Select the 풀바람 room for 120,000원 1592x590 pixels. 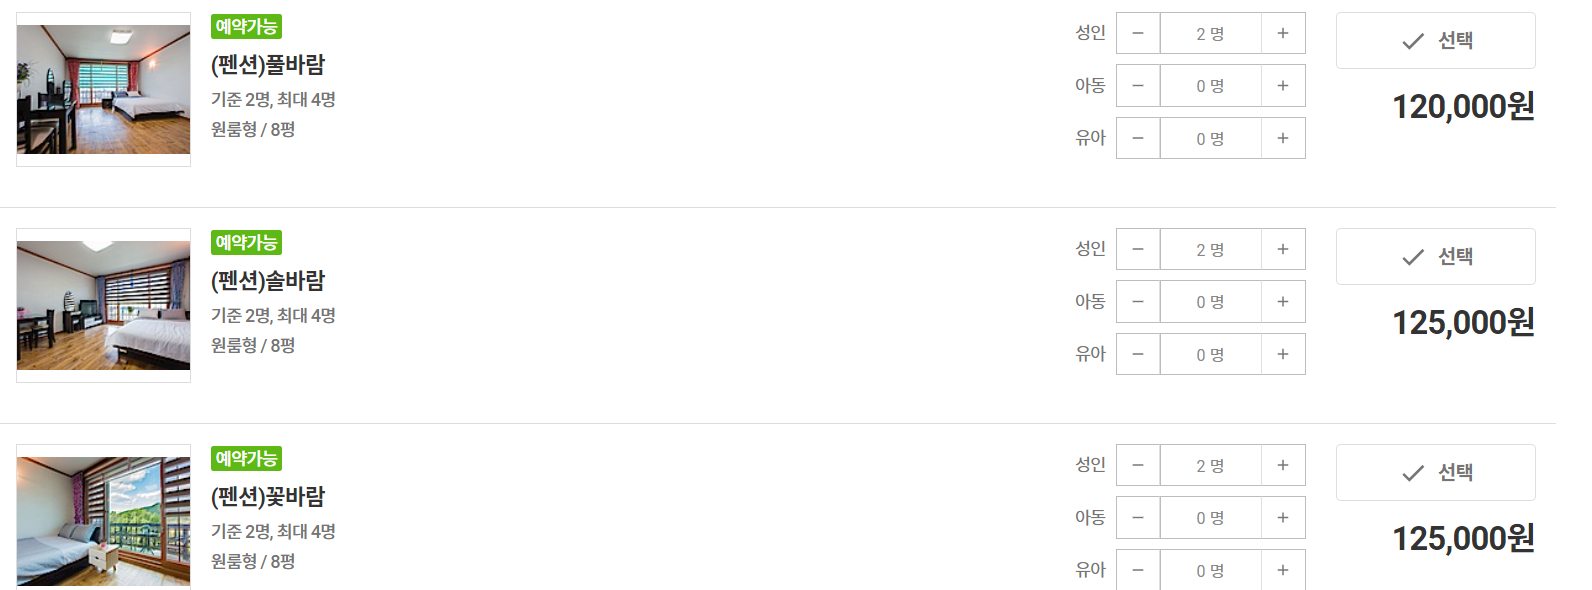click(1436, 41)
